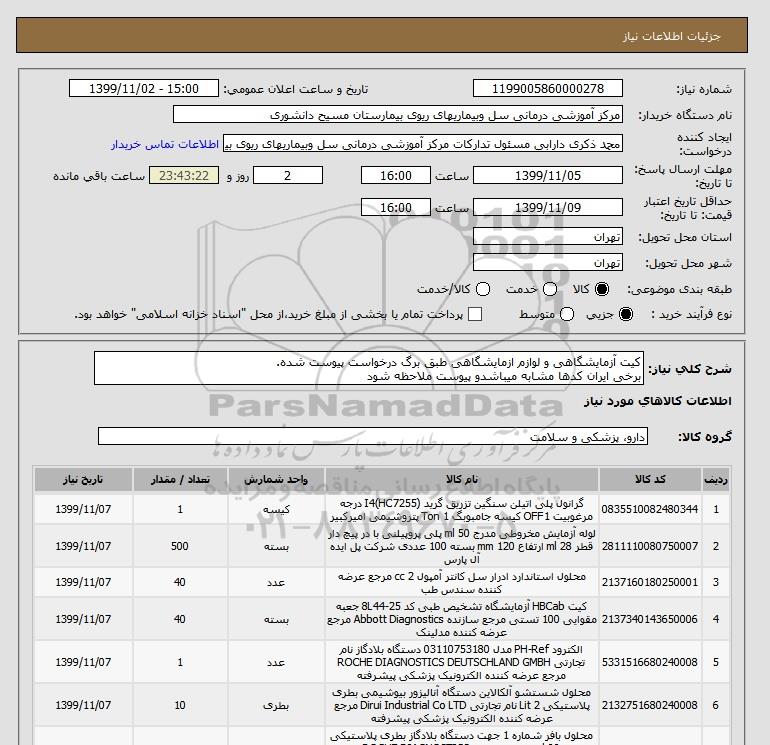Screen dimensions: 770x745
Task: Click the جزئیات اطلاعات نیاز header title
Action: (x=672, y=36)
